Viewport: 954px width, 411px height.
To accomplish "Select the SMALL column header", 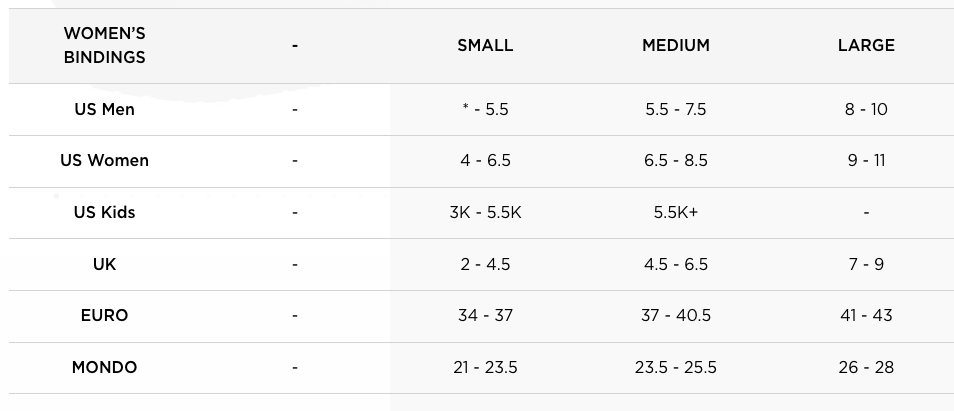I will tap(485, 46).
